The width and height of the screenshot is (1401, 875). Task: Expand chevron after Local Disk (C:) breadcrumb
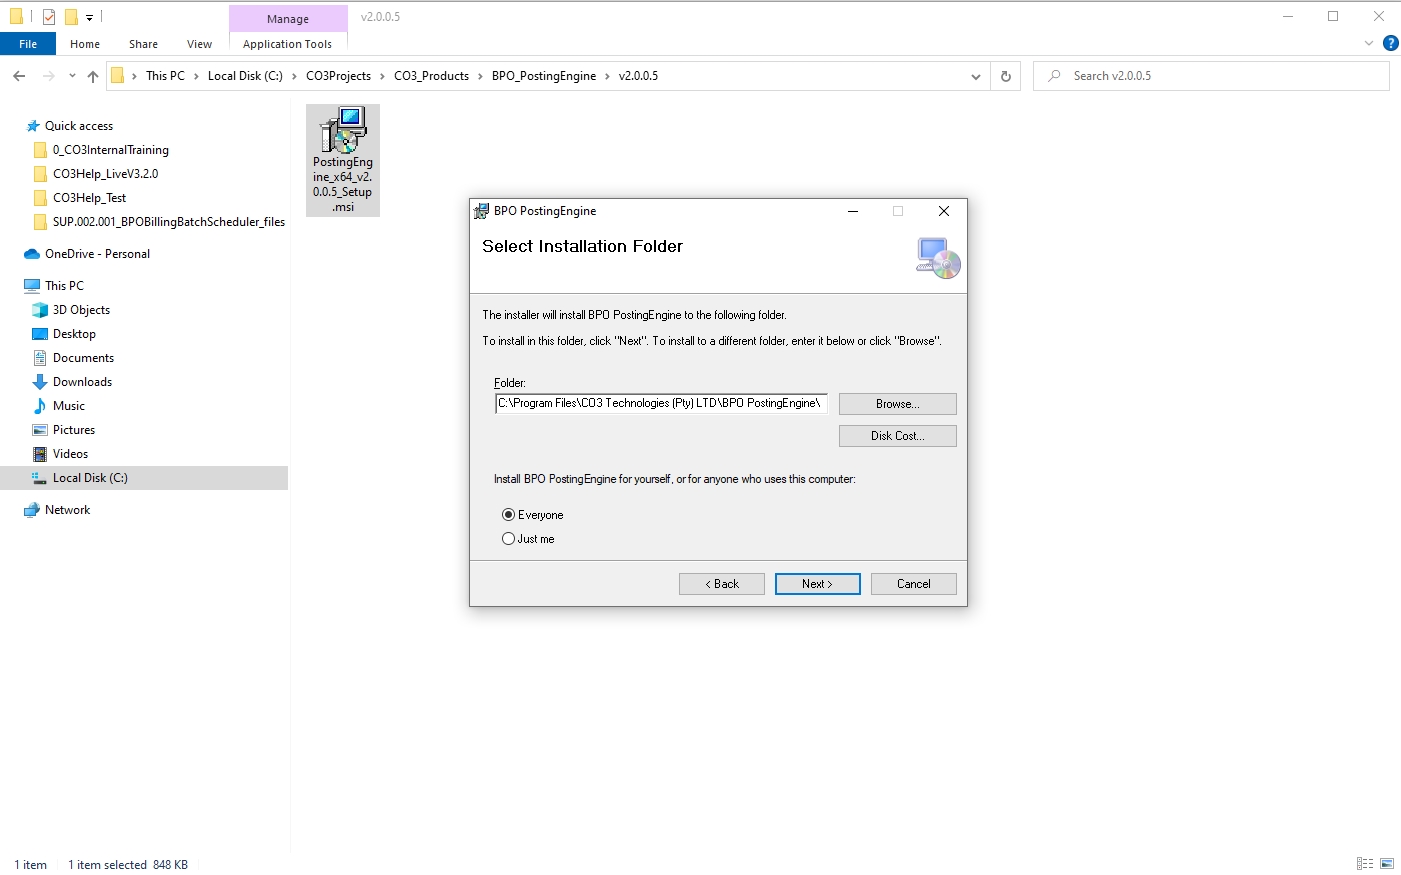(294, 76)
